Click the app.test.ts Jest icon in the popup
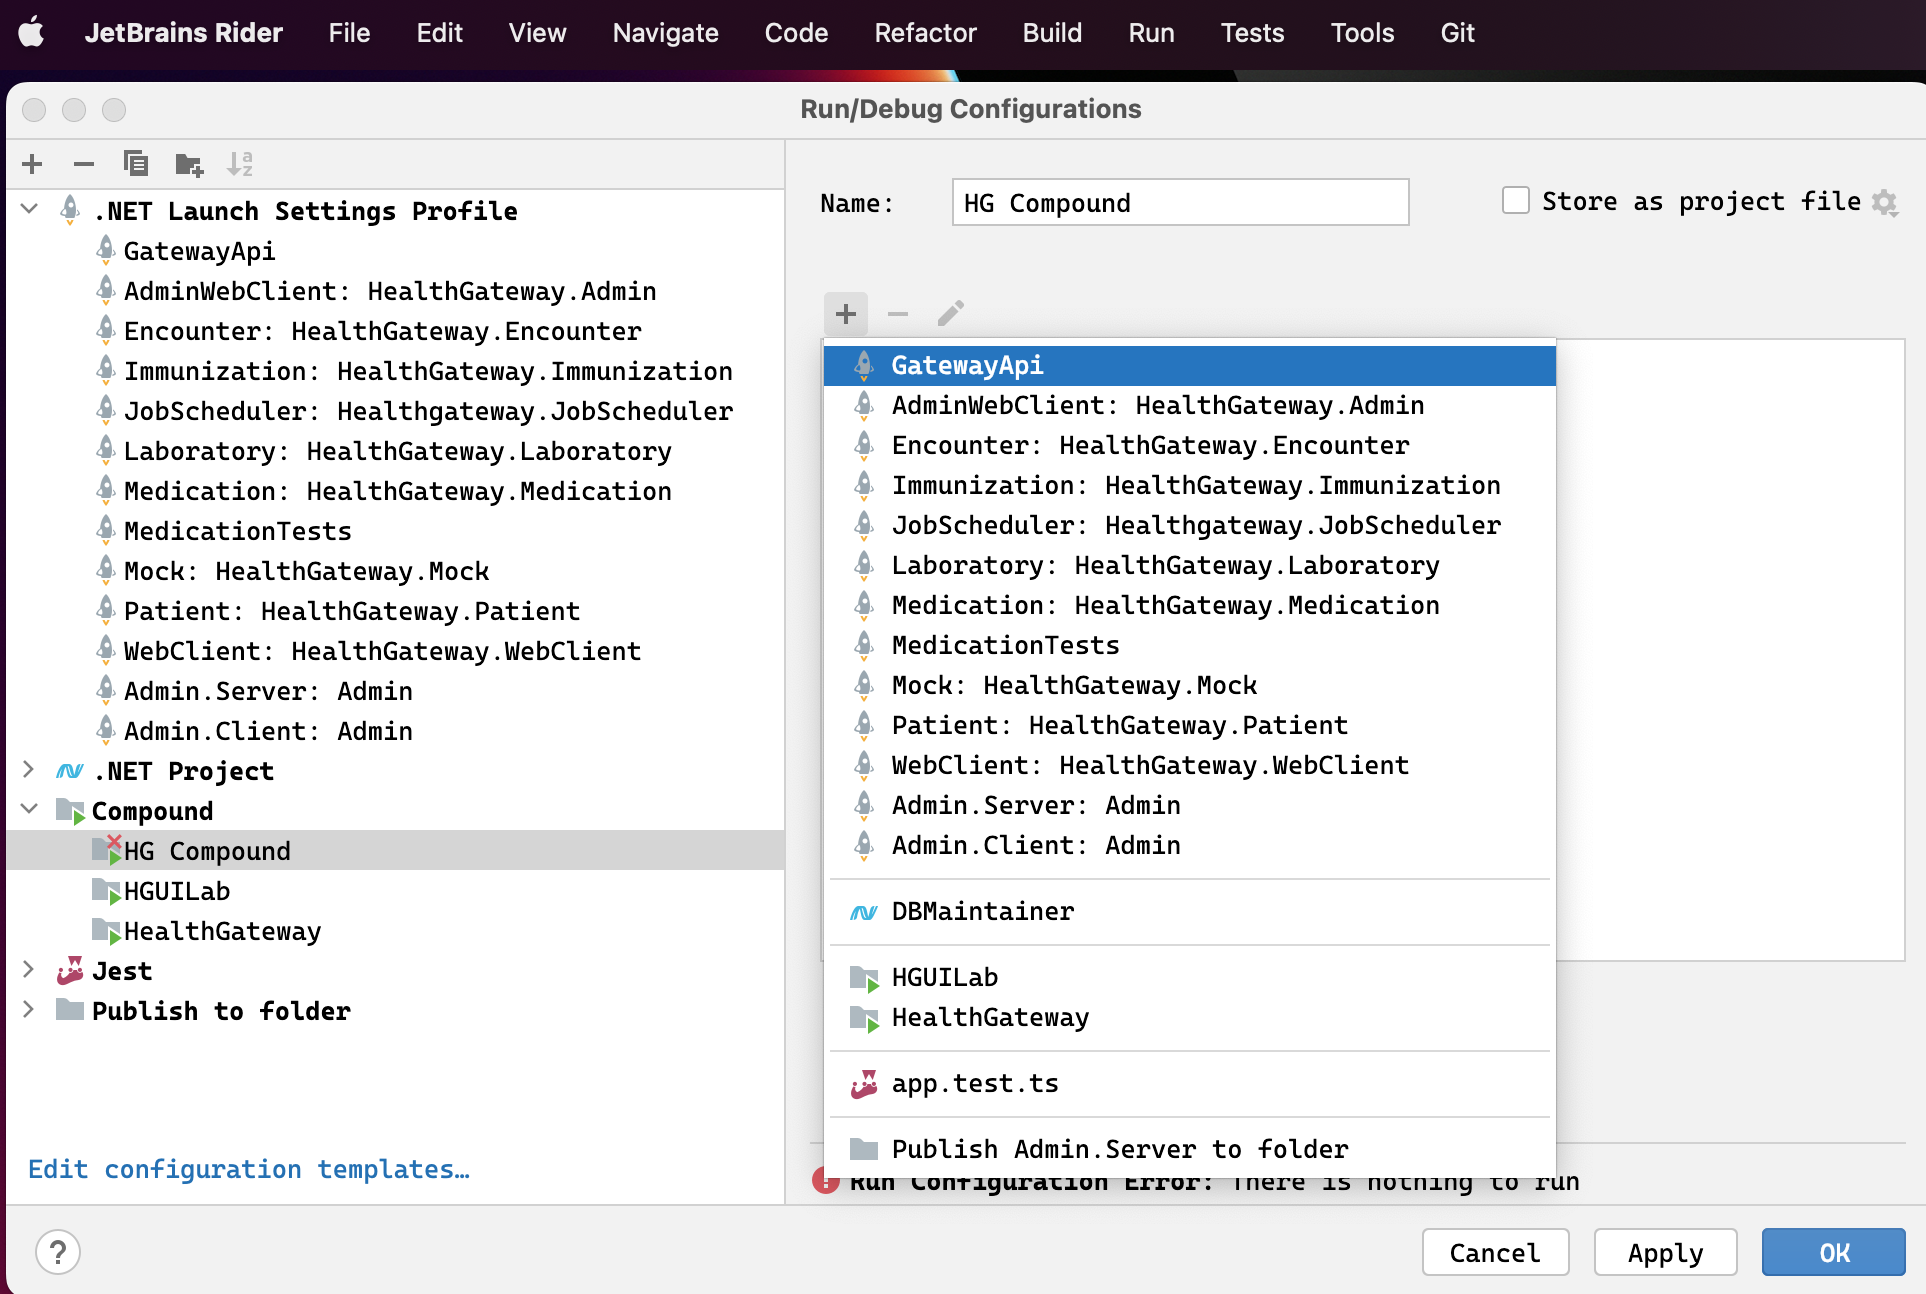Screen dimensions: 1926x1294 (x=864, y=1084)
